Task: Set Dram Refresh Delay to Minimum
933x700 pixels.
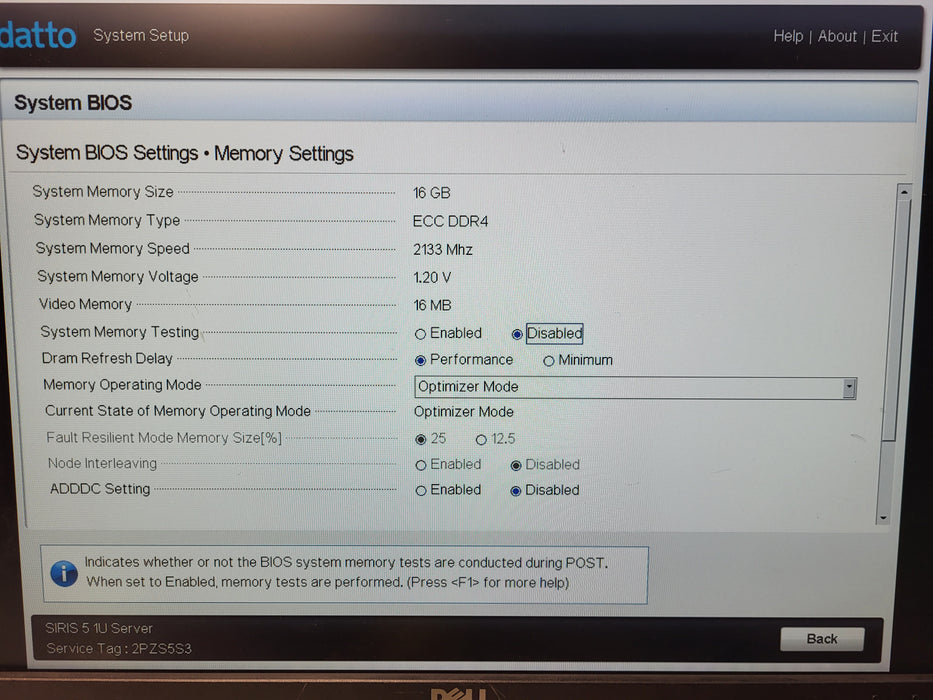Action: 549,361
